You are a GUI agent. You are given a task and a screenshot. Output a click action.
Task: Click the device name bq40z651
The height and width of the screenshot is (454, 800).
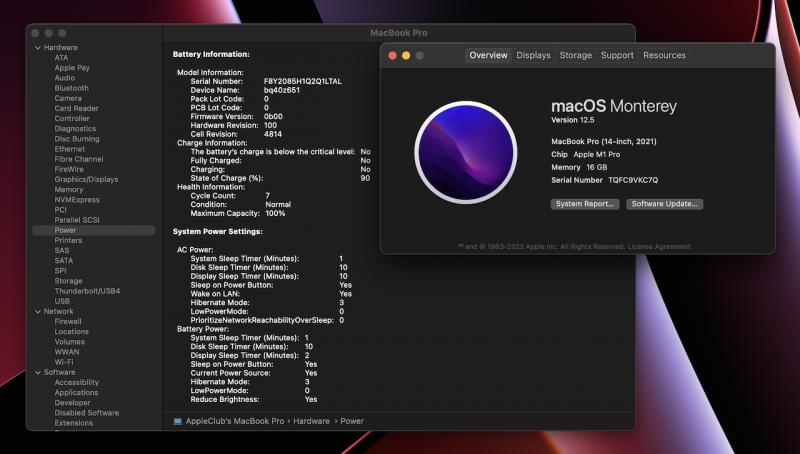[x=282, y=90]
